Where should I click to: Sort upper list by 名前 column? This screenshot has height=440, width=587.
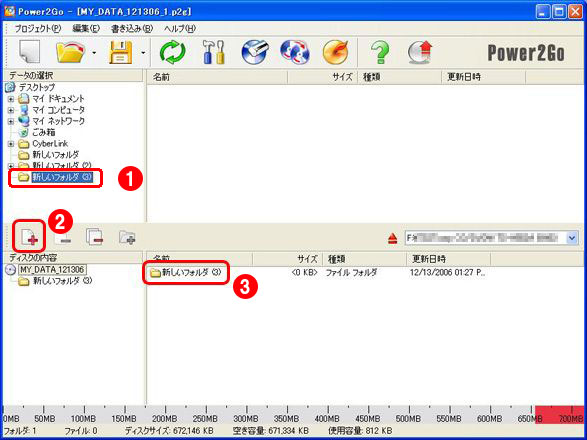(217, 77)
